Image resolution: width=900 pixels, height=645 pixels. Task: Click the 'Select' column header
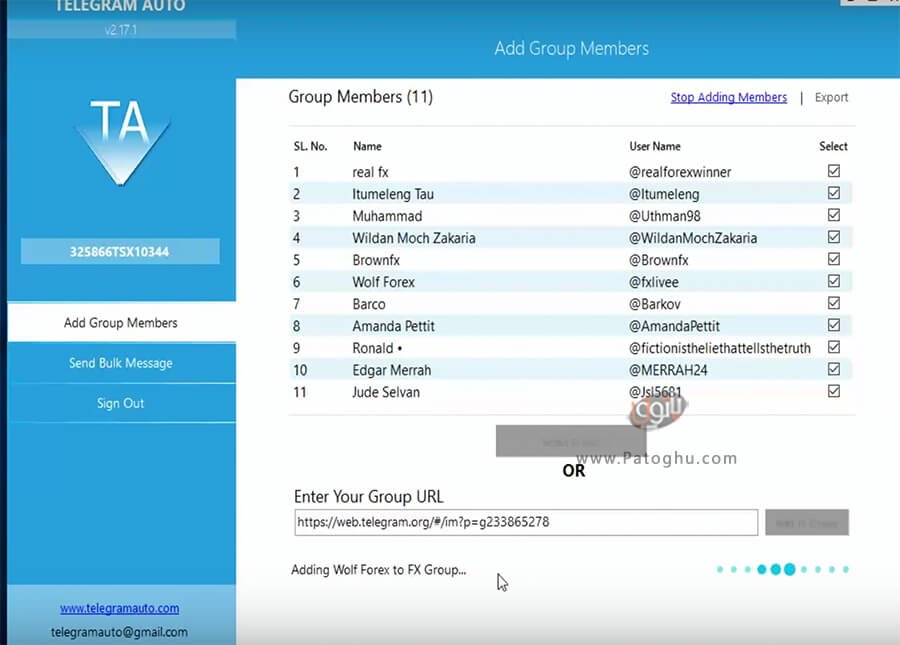(x=833, y=146)
